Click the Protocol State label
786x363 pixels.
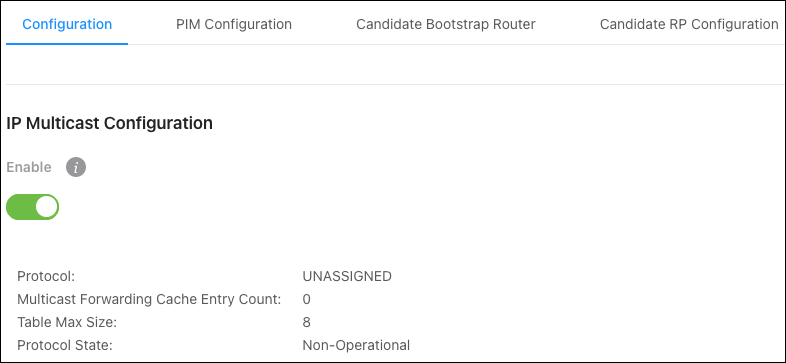pyautogui.click(x=65, y=345)
